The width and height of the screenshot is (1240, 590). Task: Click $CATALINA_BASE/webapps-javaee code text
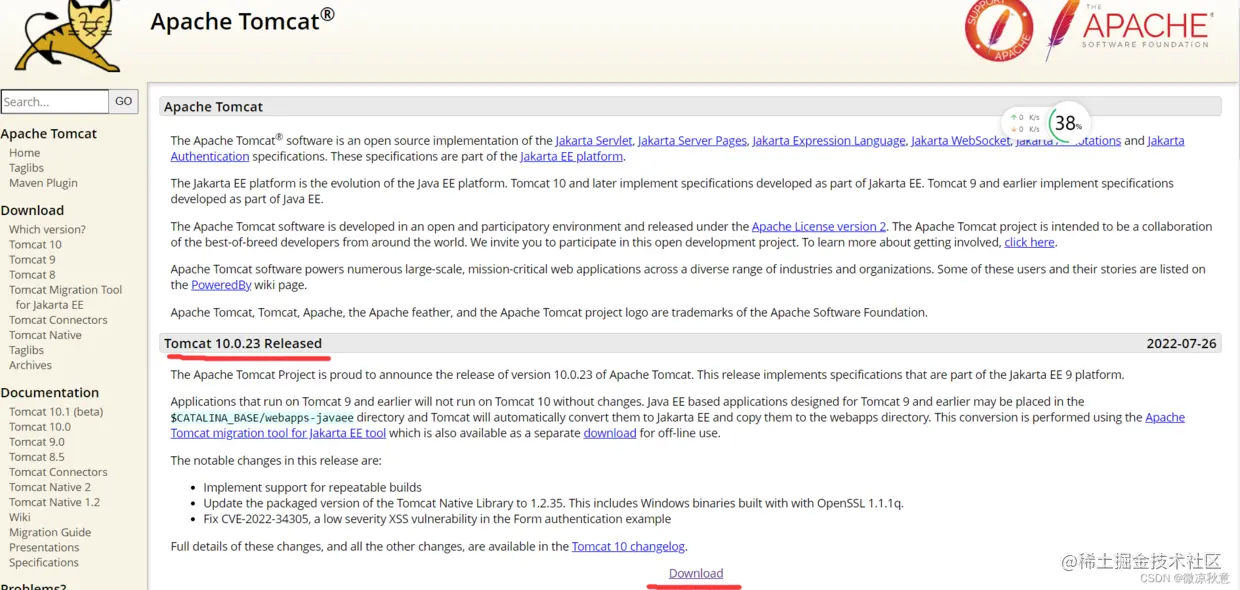pos(262,417)
